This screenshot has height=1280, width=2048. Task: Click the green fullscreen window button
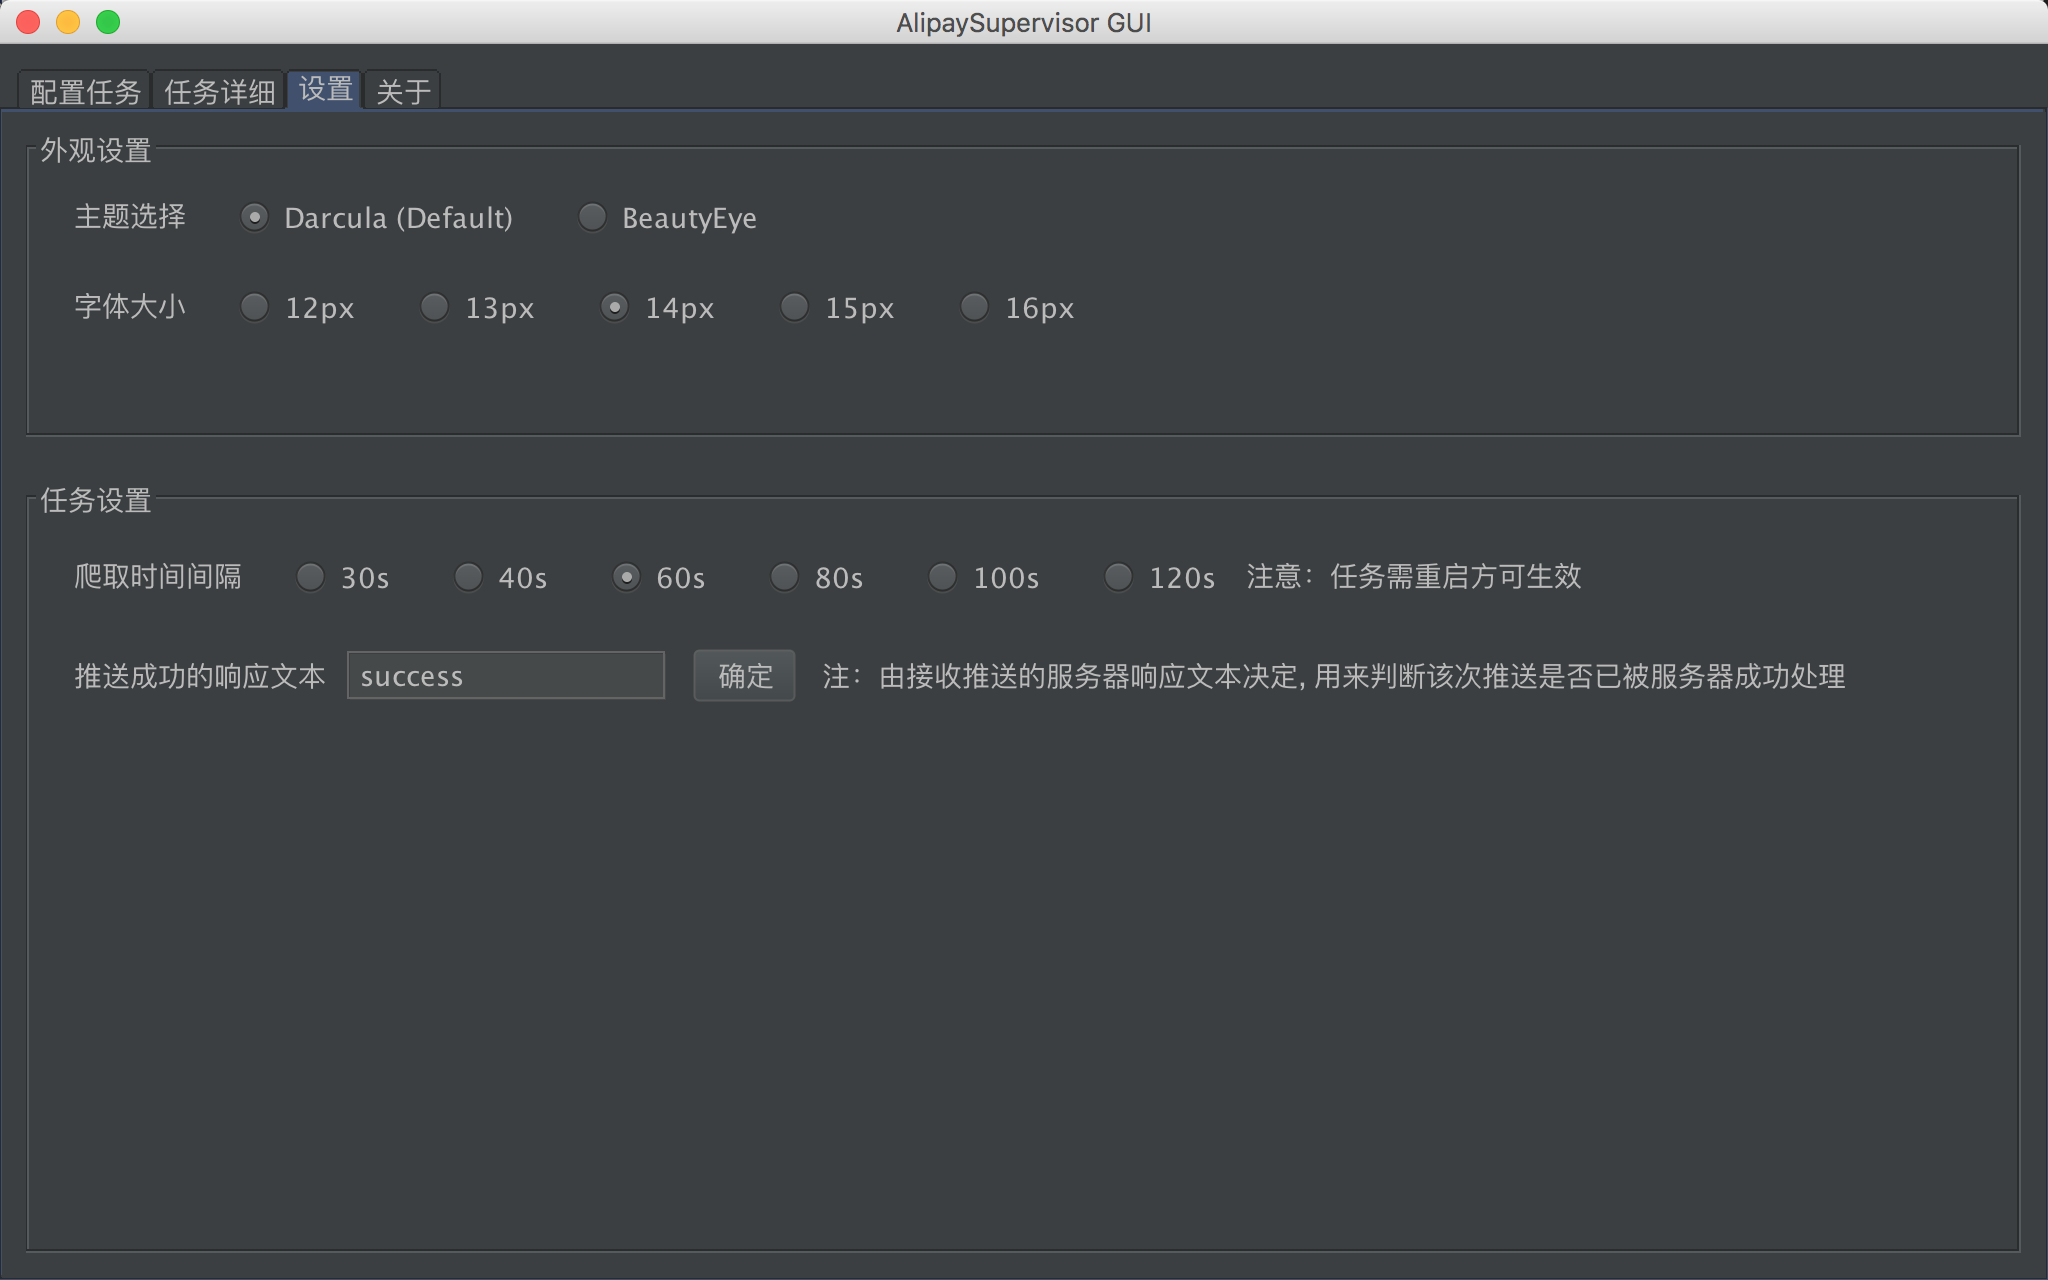(x=108, y=22)
